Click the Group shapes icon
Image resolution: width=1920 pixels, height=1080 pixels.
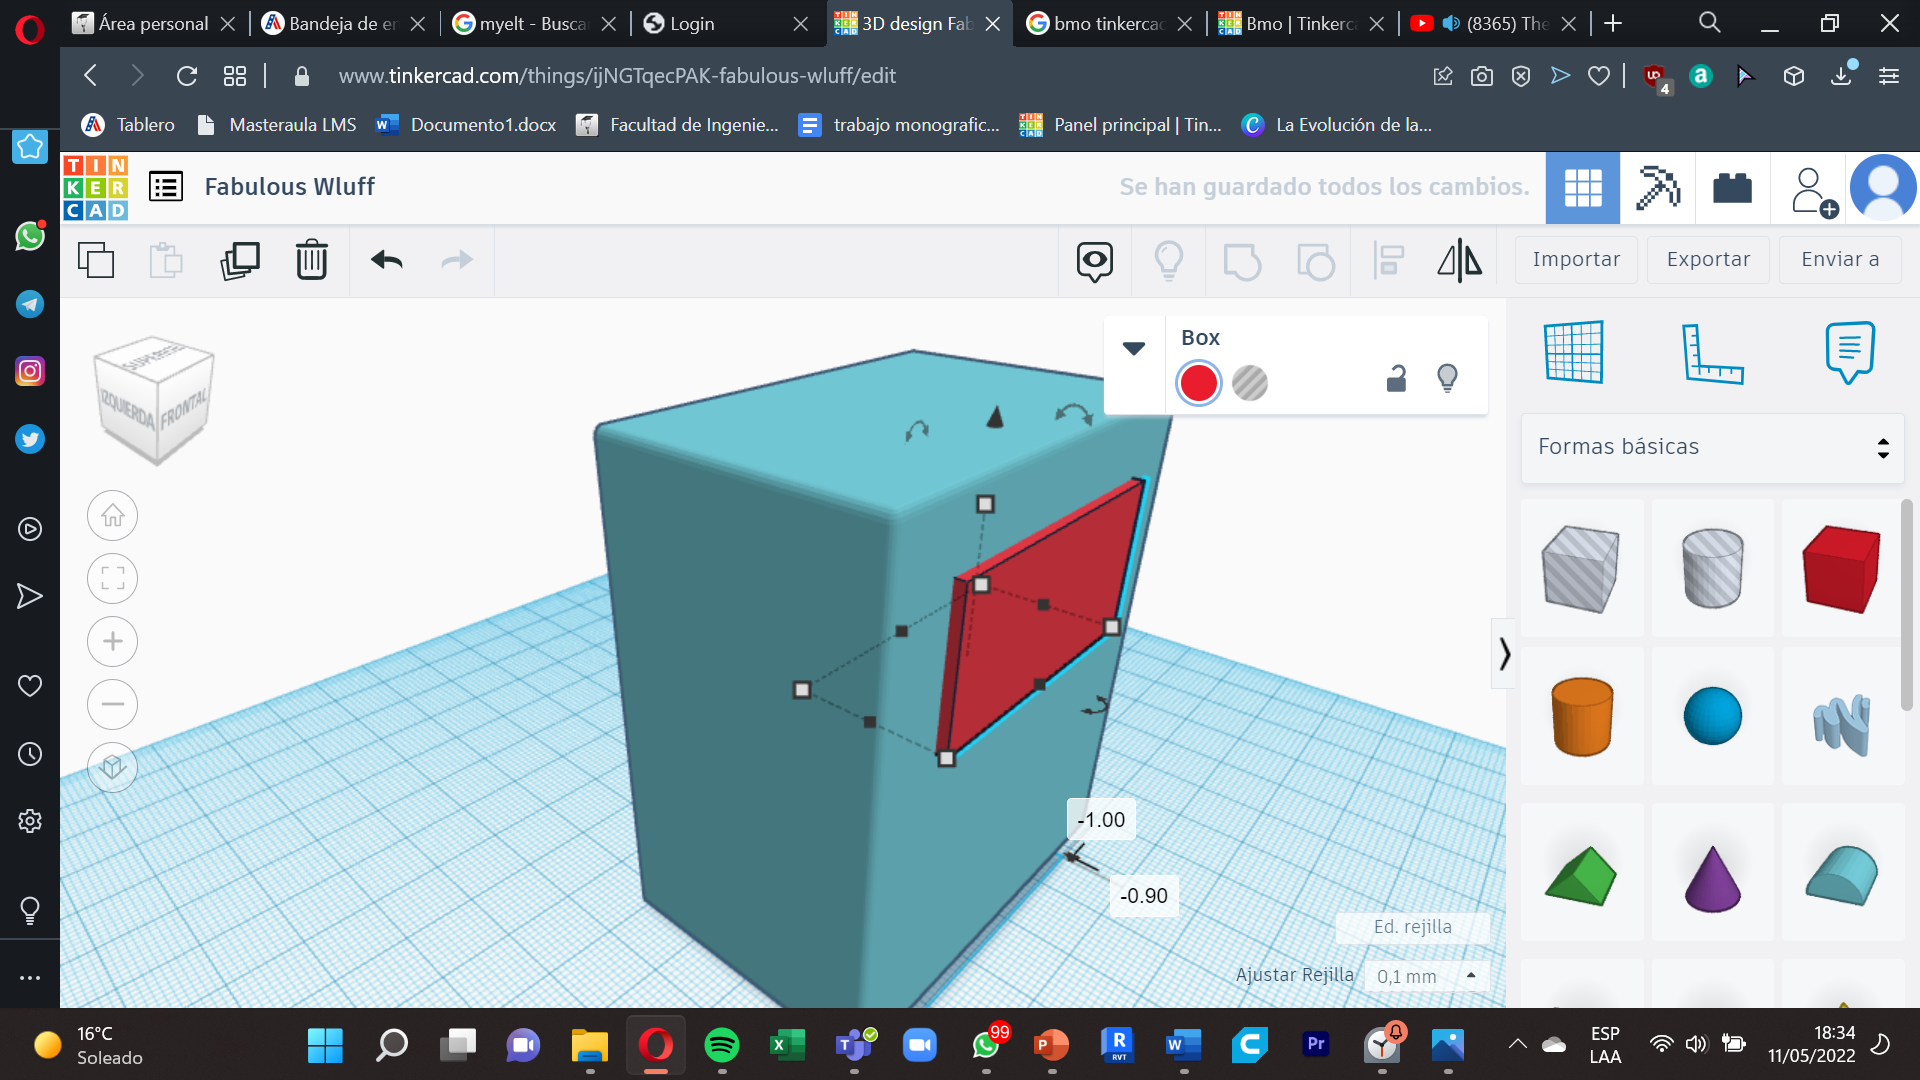pos(1242,262)
